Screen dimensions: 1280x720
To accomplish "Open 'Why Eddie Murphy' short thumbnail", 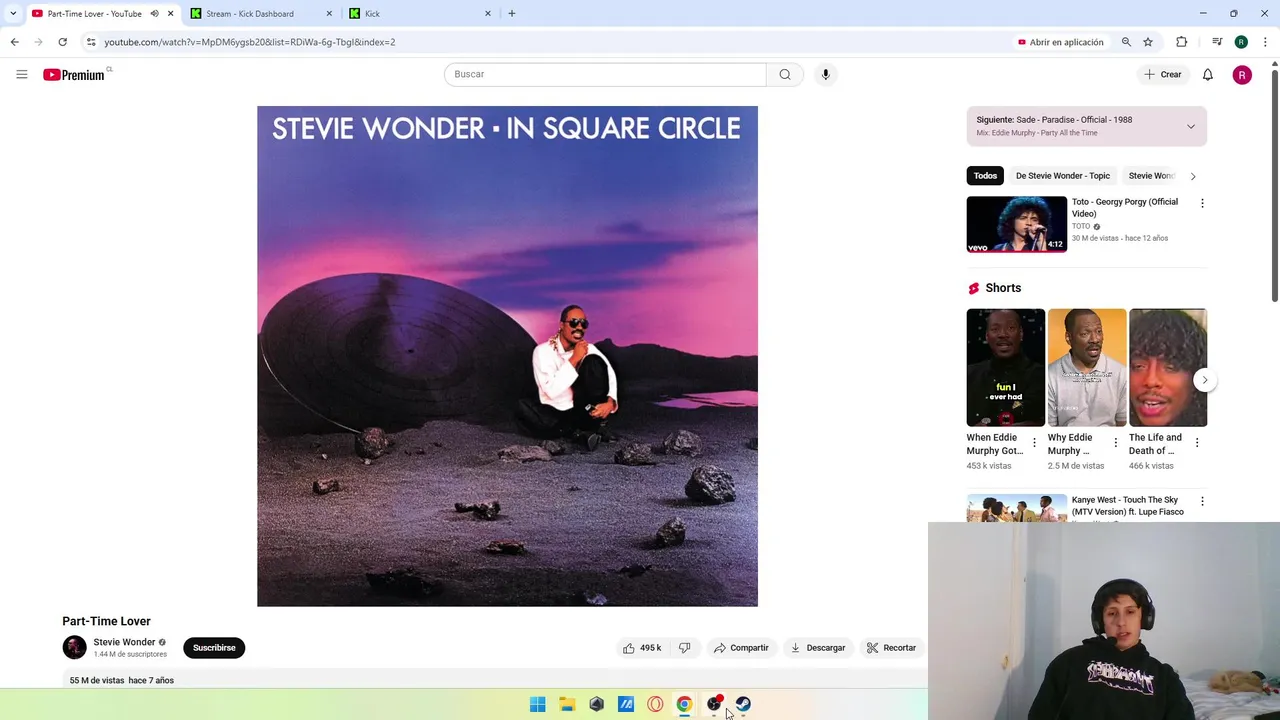I will pyautogui.click(x=1087, y=368).
